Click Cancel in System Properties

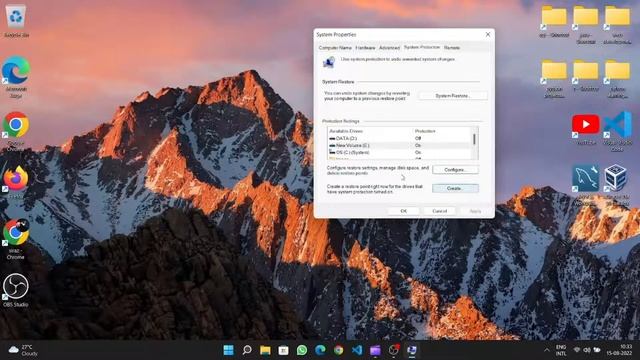point(440,211)
